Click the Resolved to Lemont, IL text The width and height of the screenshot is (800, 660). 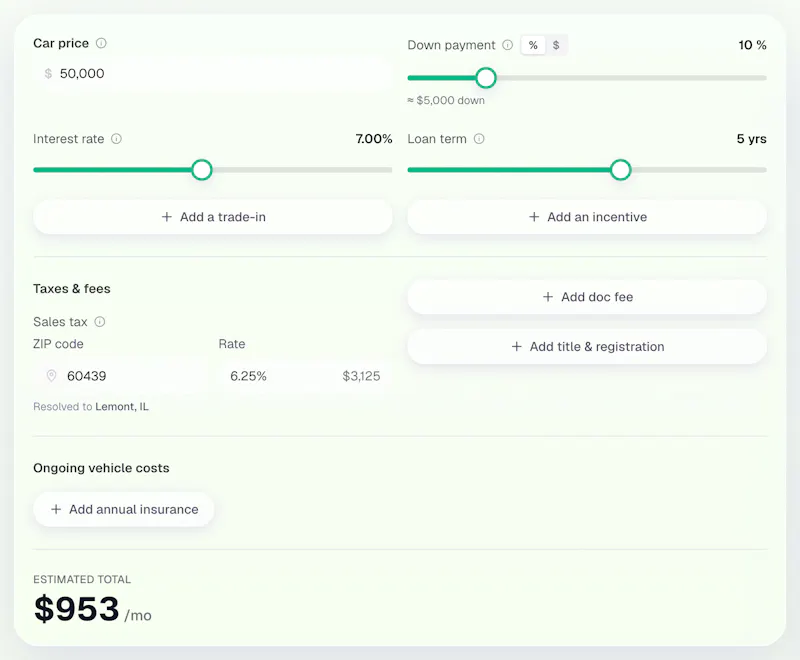[91, 407]
